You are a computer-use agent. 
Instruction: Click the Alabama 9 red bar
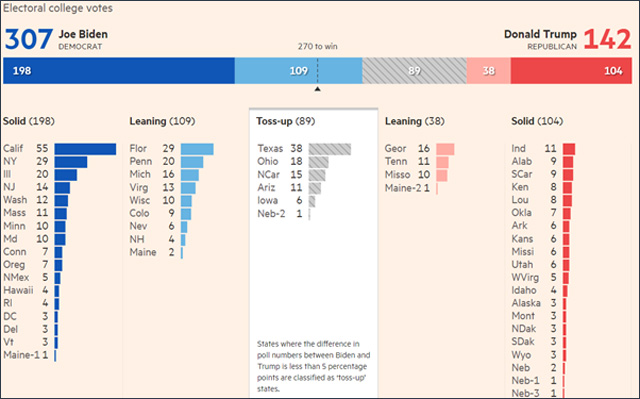click(568, 162)
